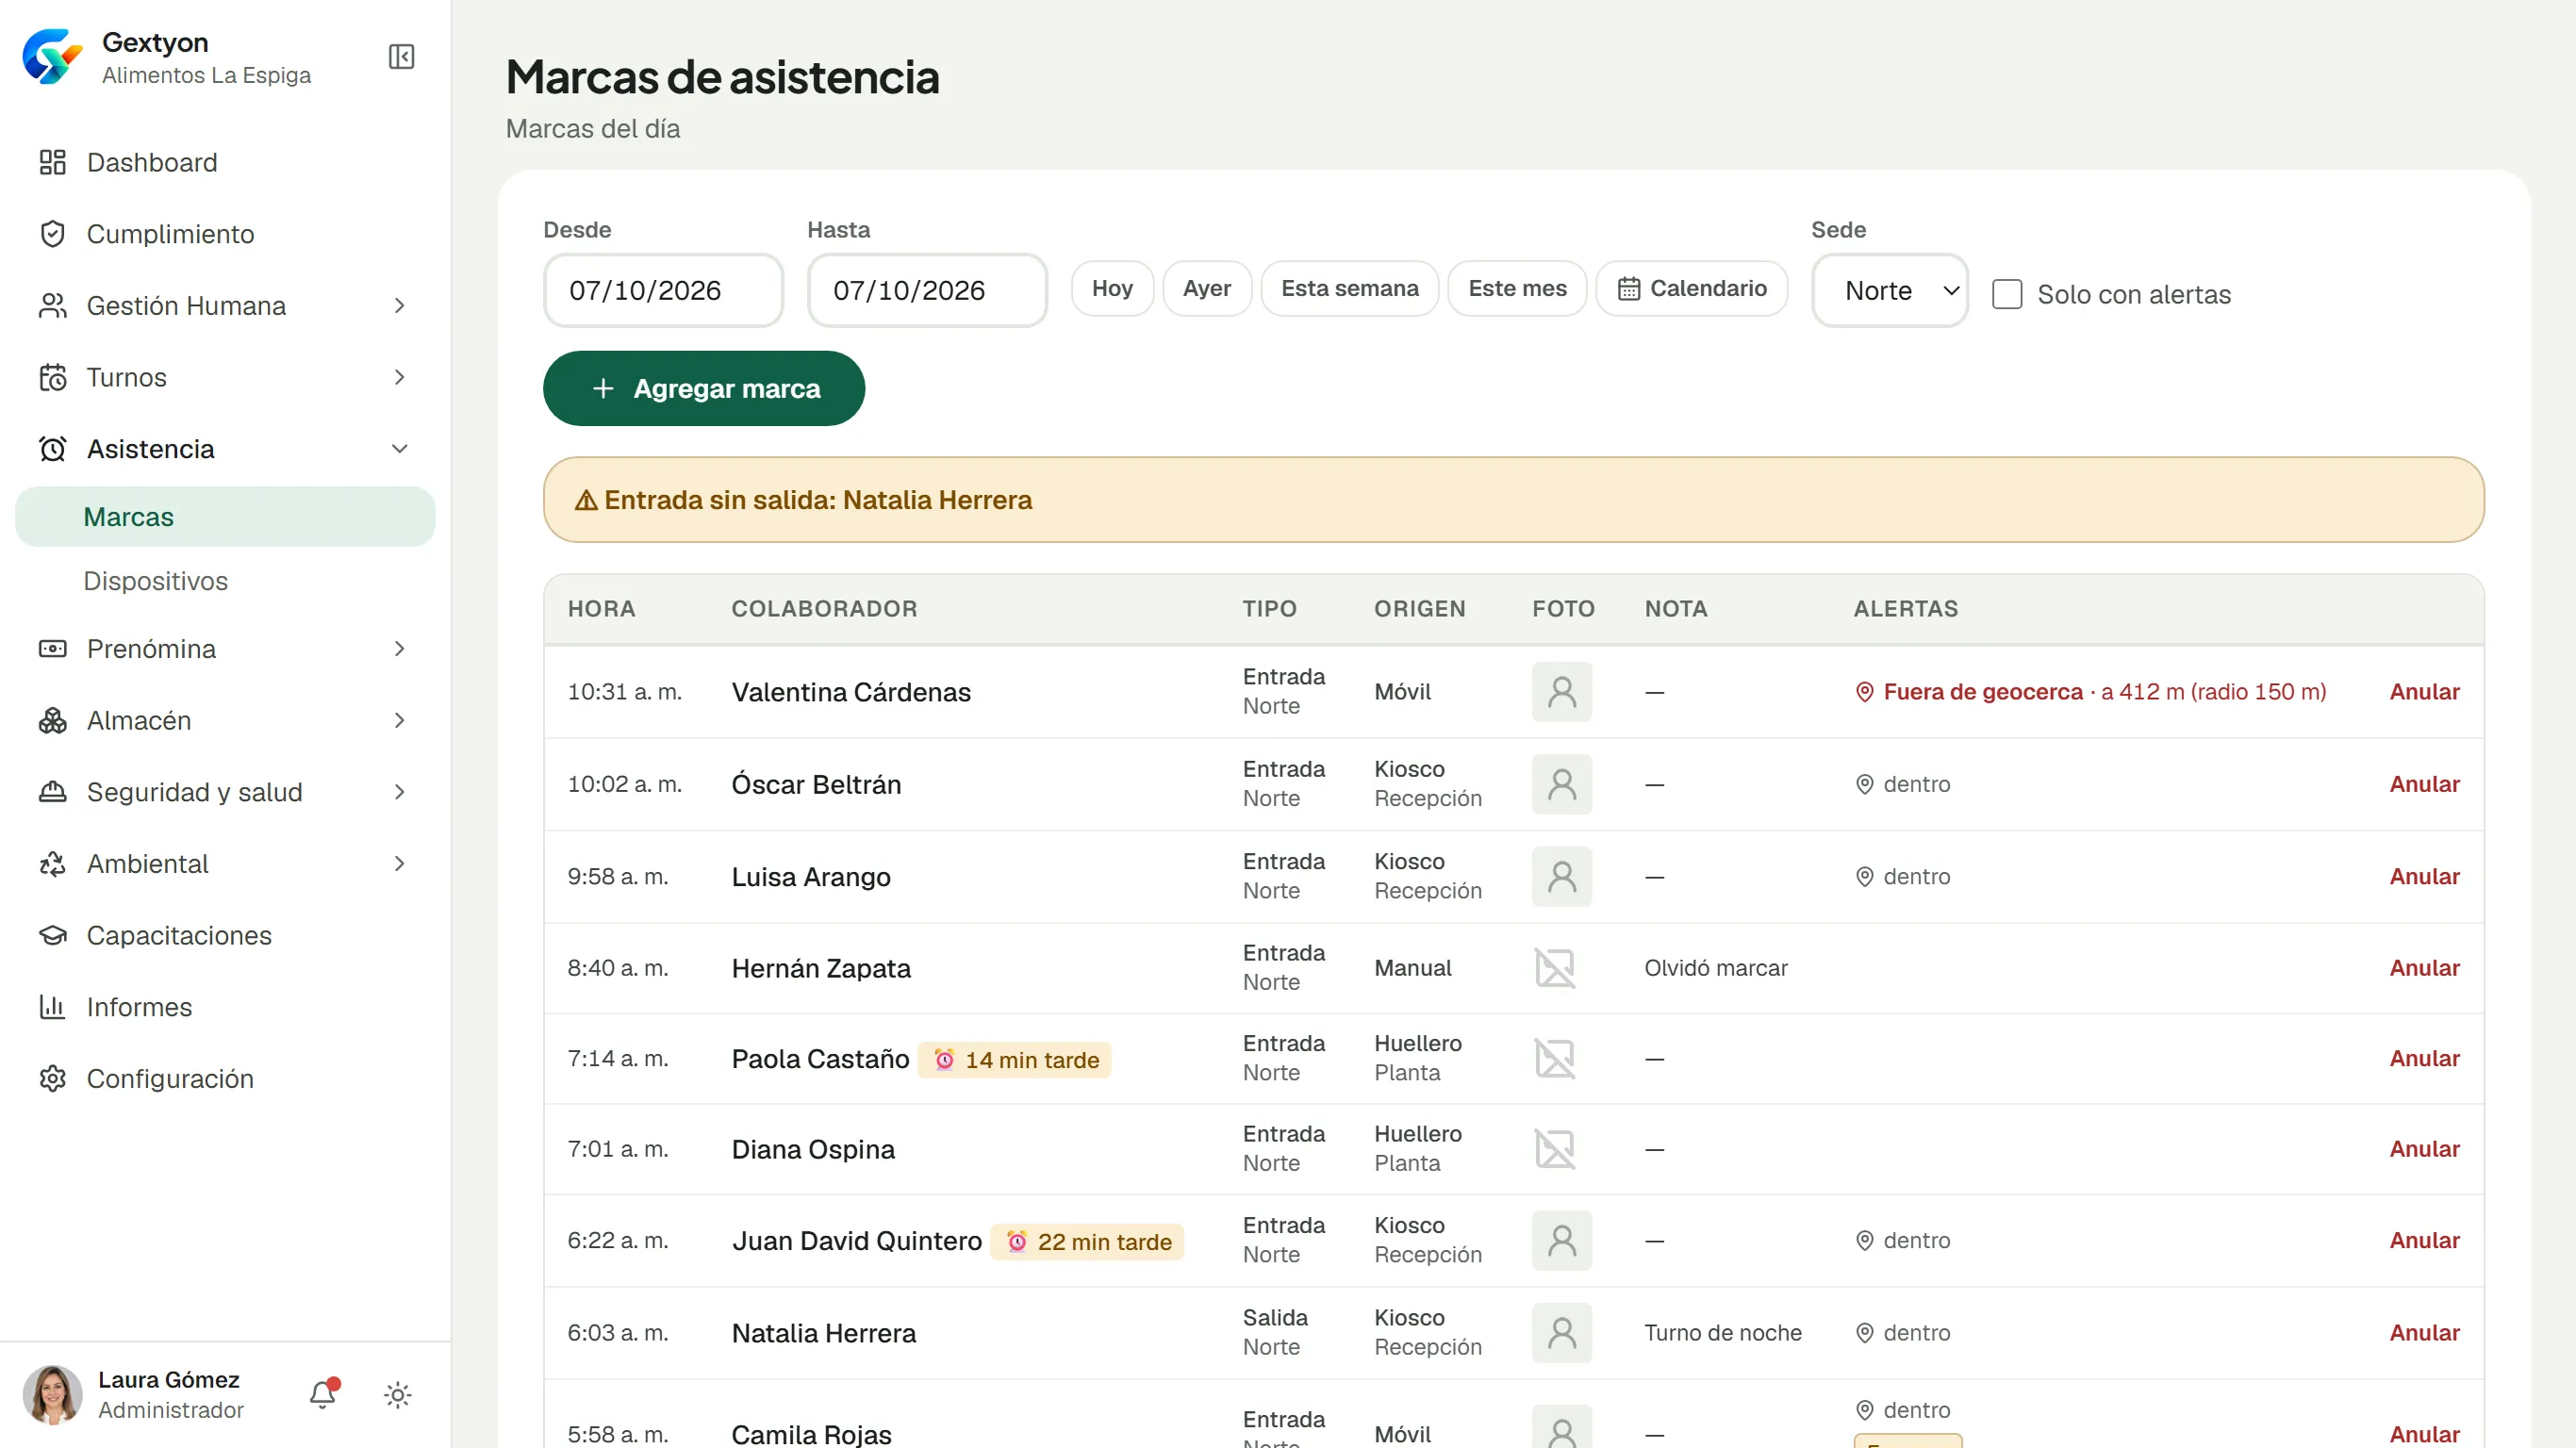Select Marcas in sidebar
The width and height of the screenshot is (2576, 1448).
(225, 517)
